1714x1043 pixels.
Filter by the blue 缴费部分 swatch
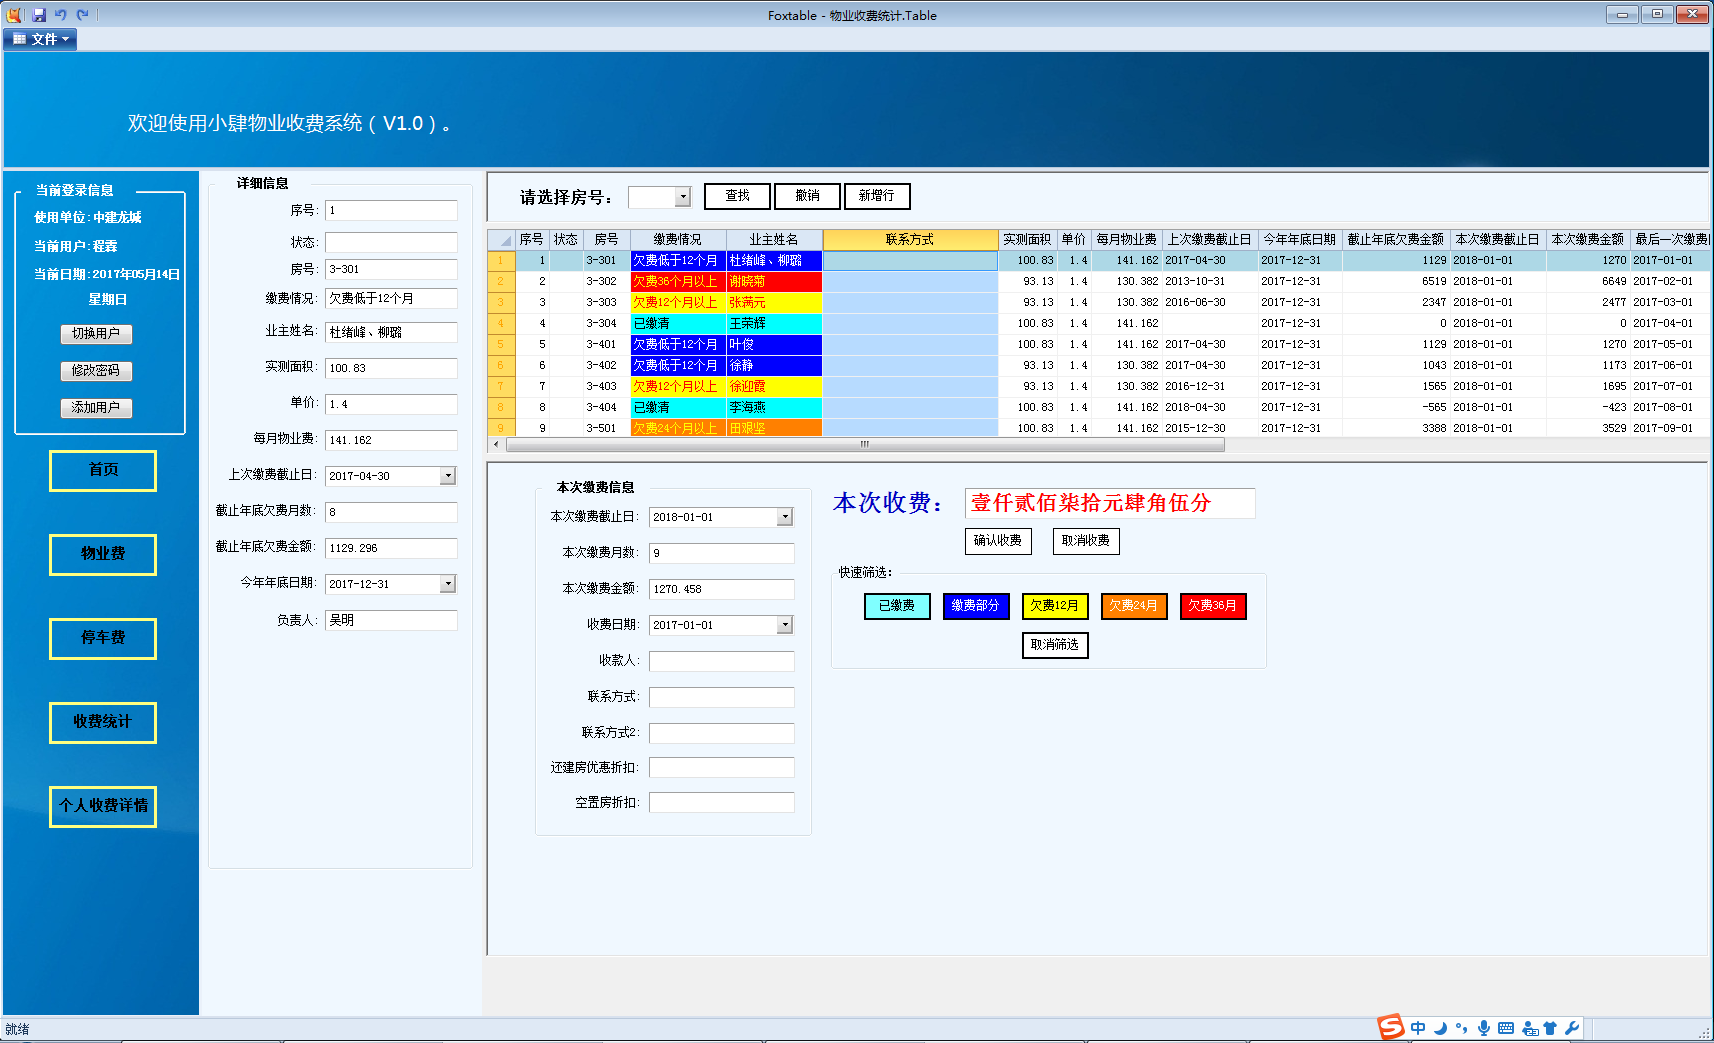point(976,606)
